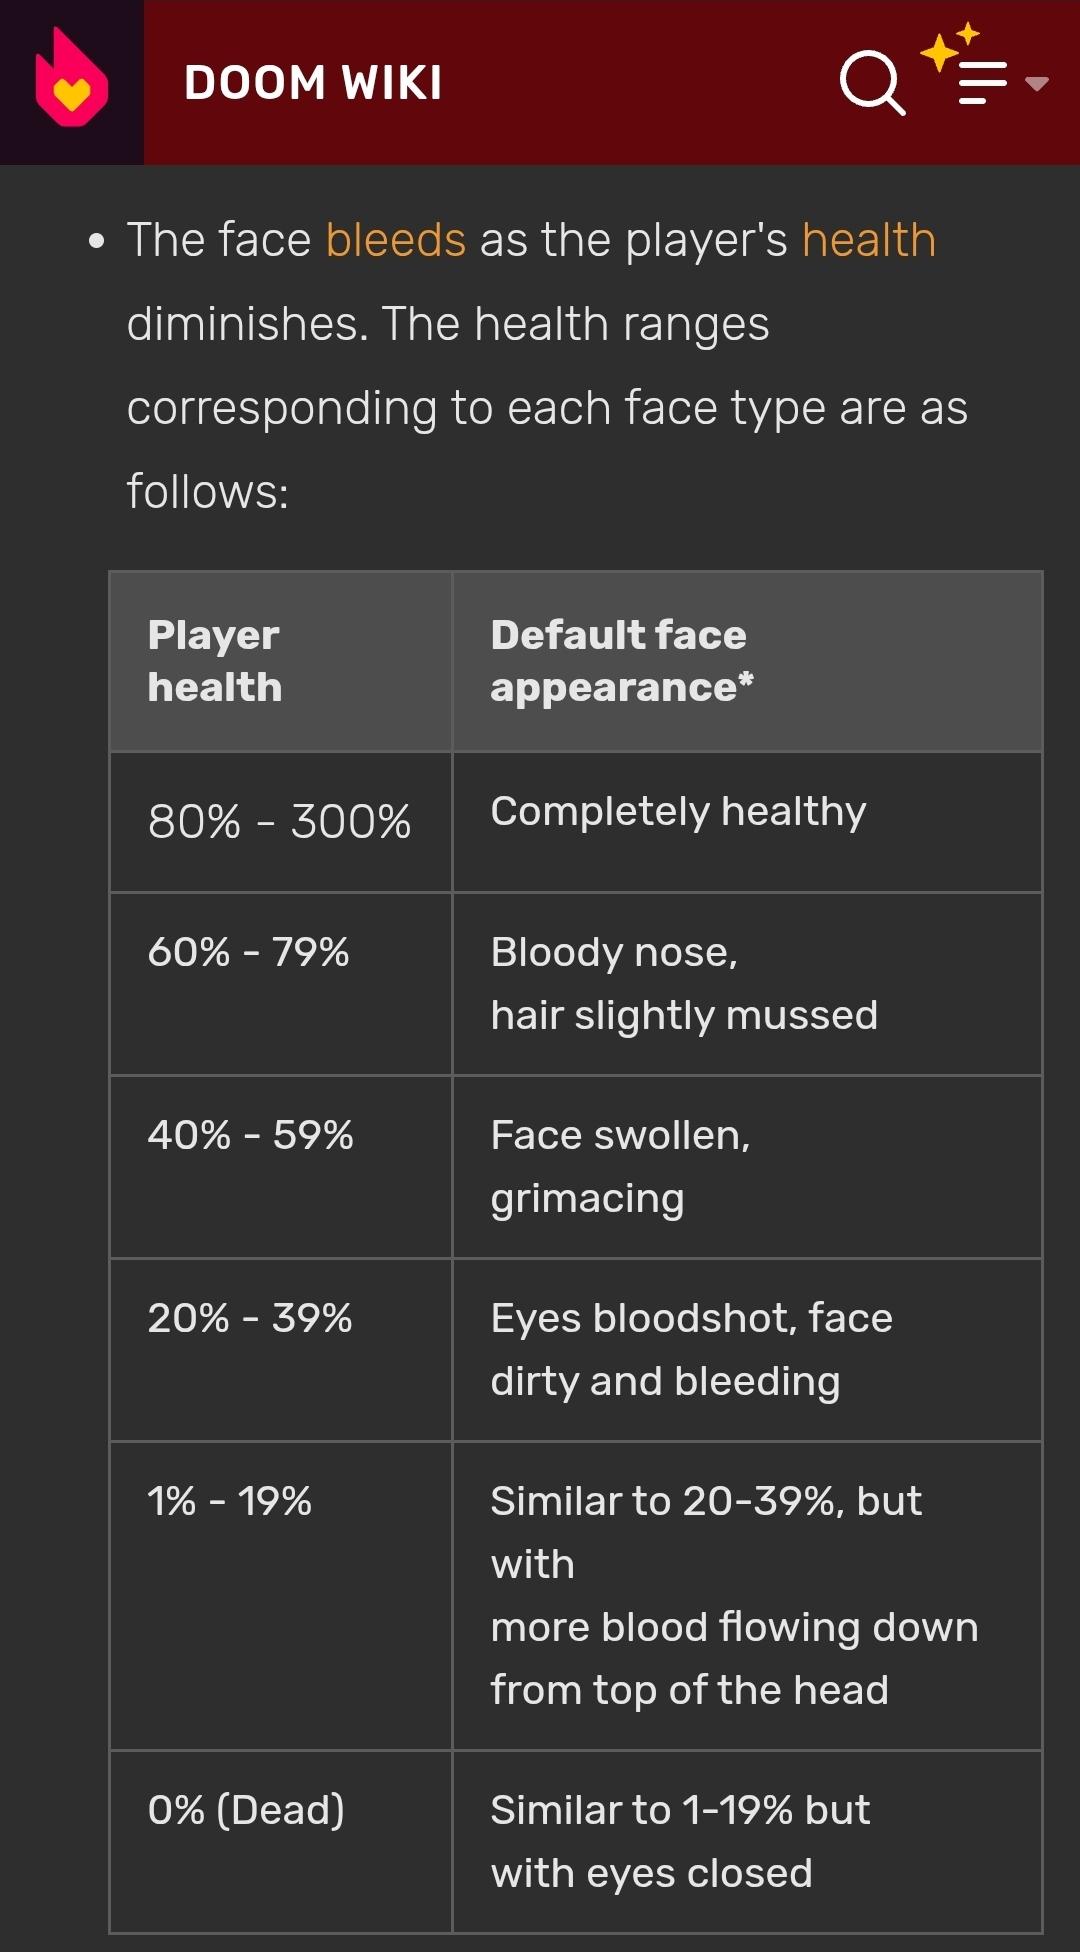
Task: Follow the orange "bleeds" link
Action: click(x=396, y=241)
